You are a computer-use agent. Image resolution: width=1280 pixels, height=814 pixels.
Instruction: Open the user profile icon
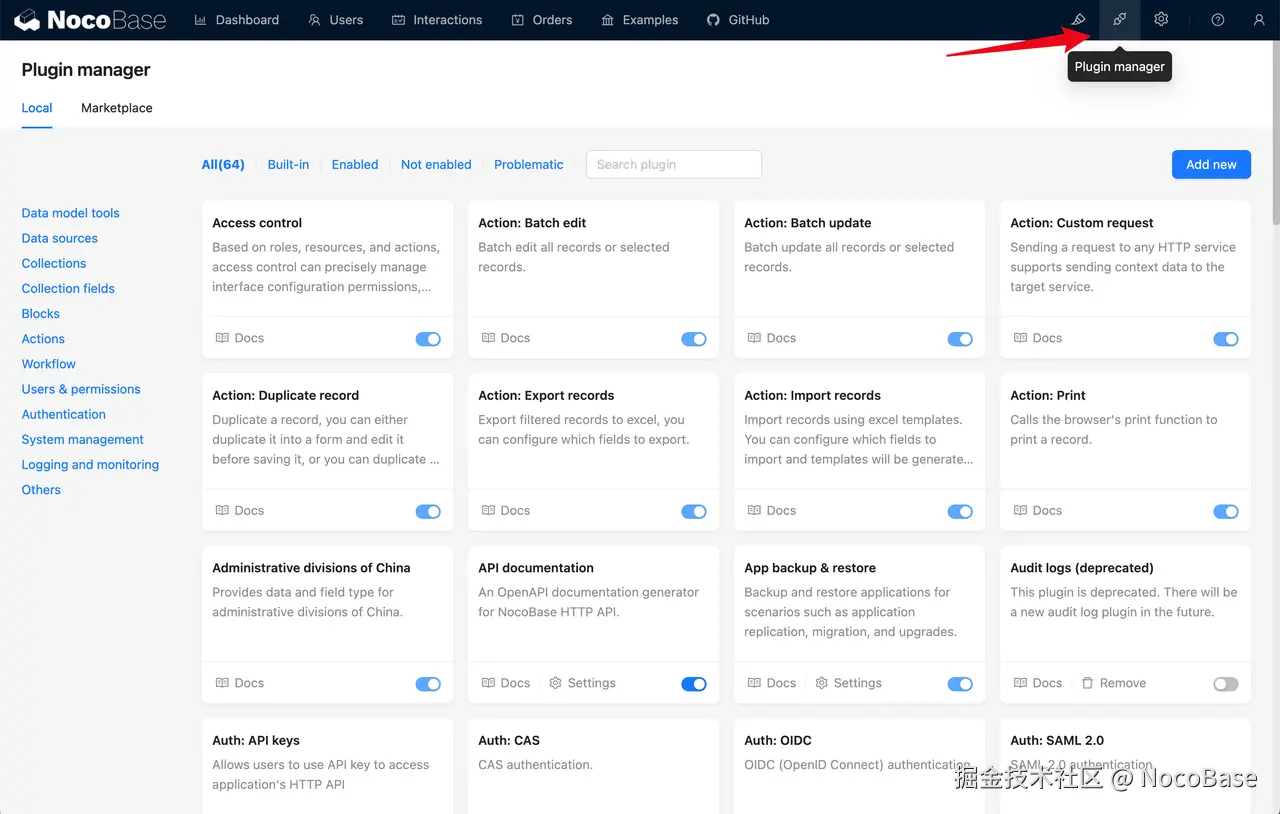(1259, 20)
